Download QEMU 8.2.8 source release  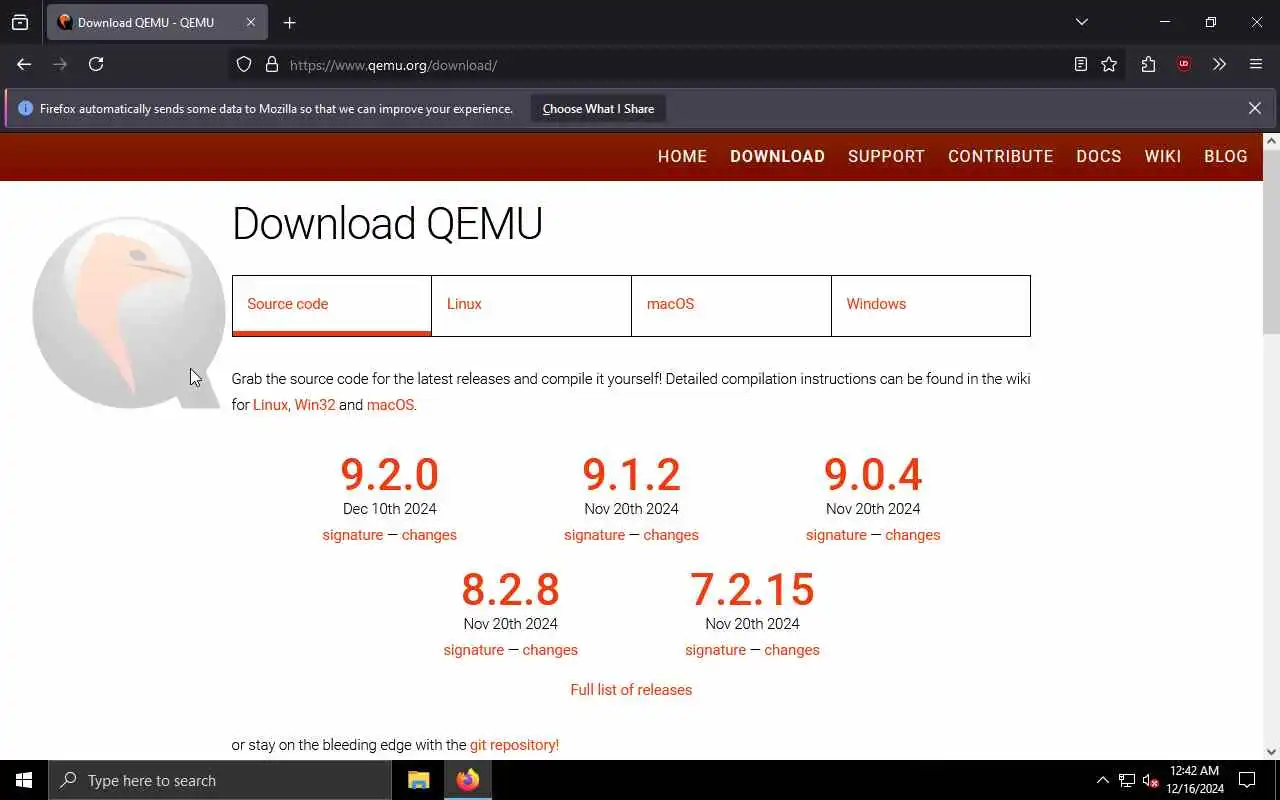[x=510, y=589]
